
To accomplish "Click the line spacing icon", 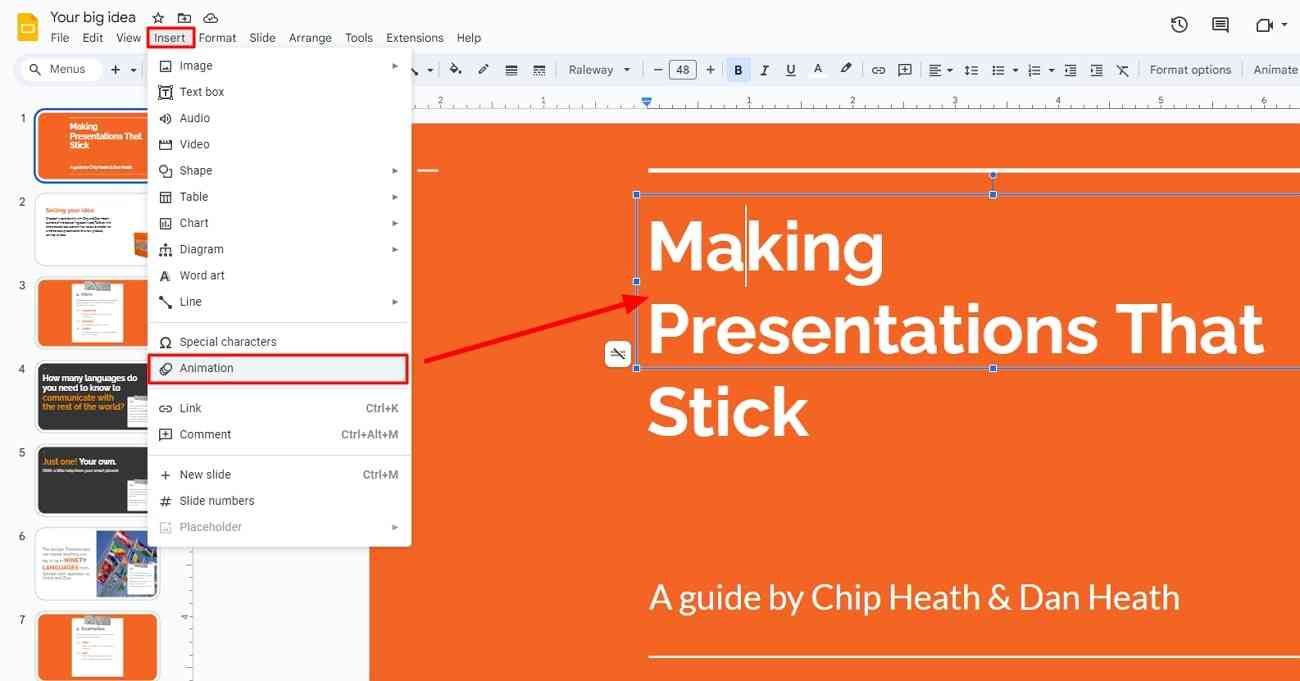I will pos(971,70).
